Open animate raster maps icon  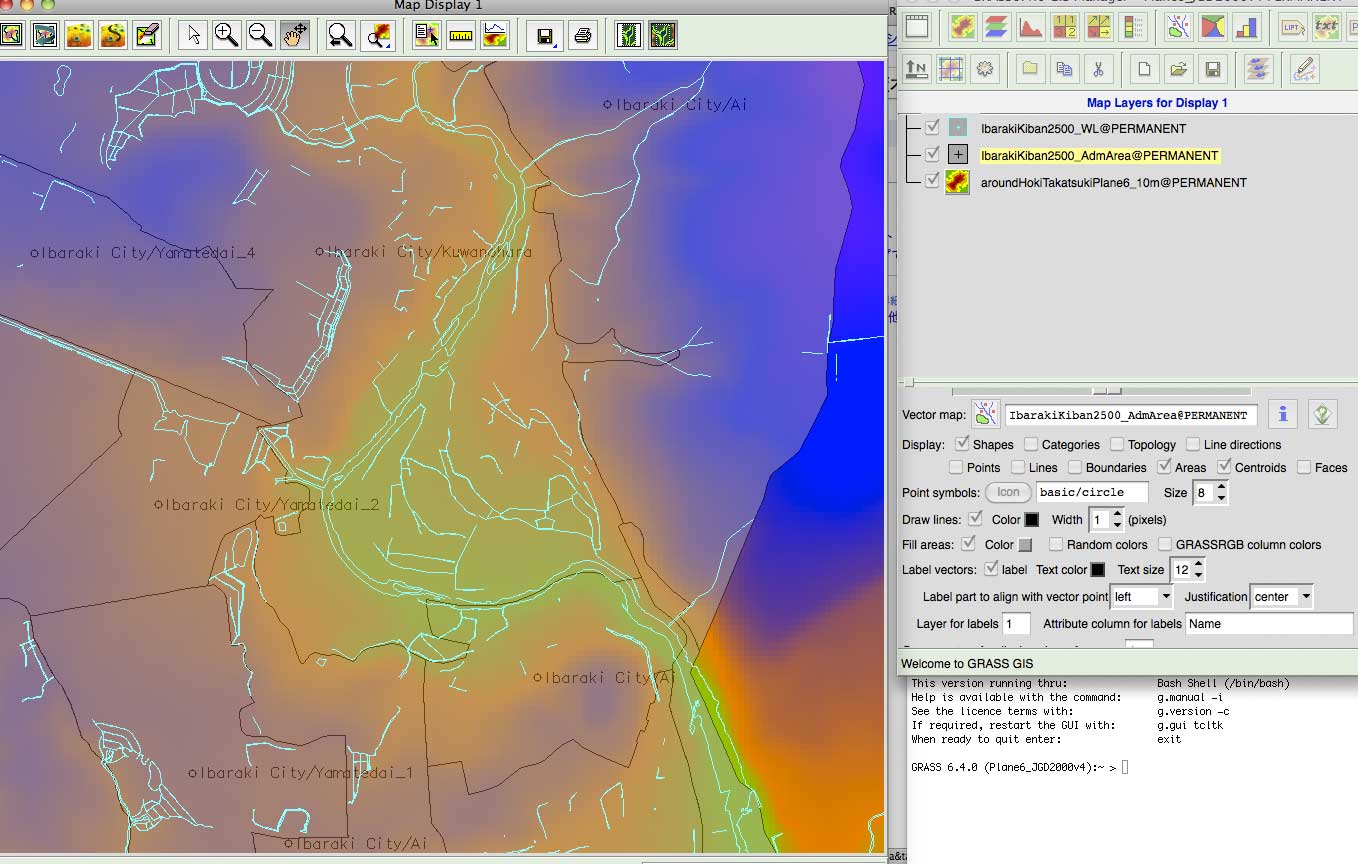pos(1258,69)
